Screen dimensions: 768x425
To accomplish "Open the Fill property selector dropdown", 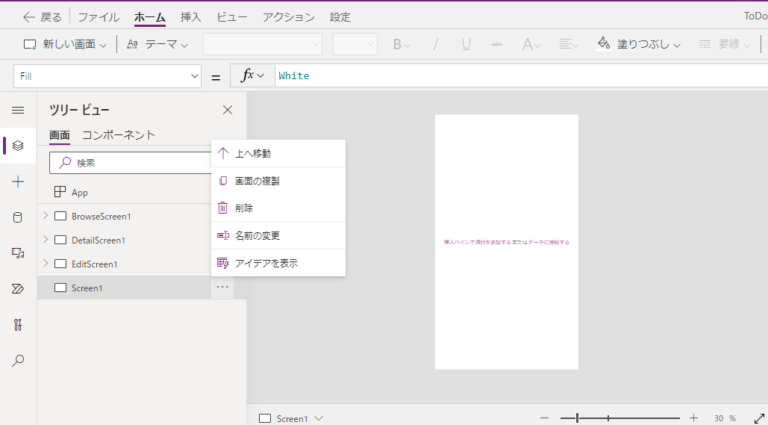I will click(107, 76).
